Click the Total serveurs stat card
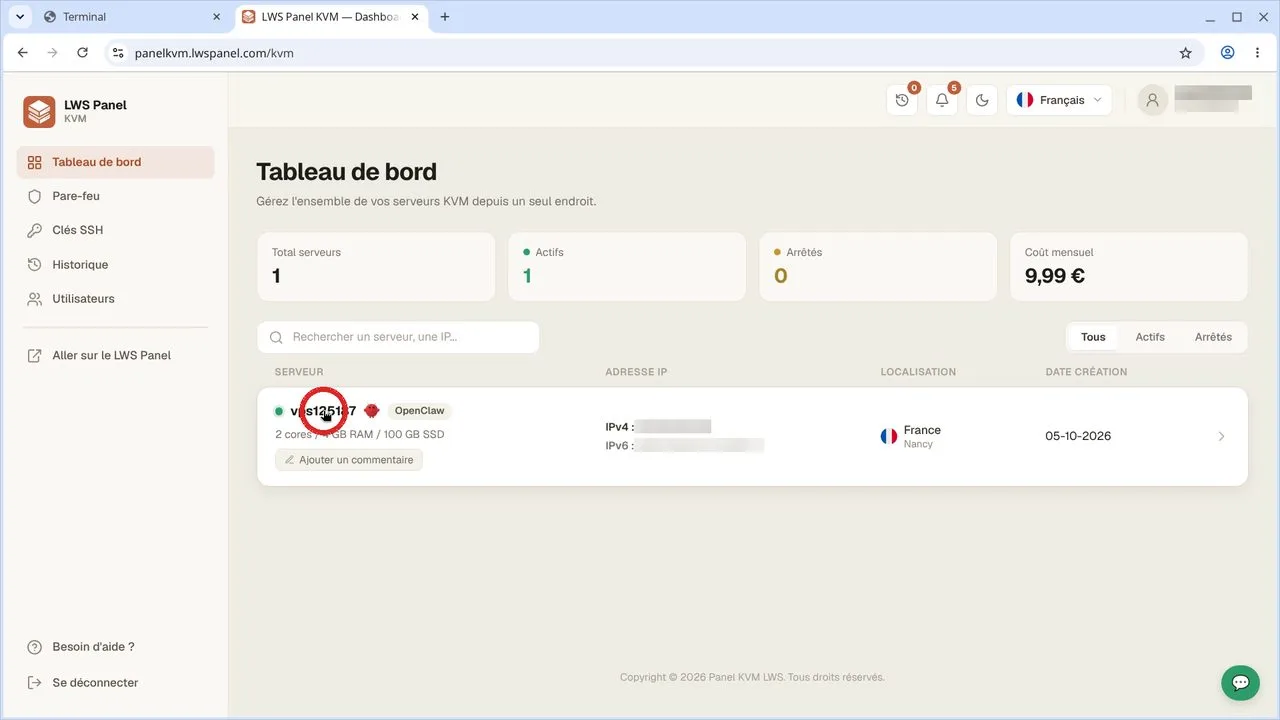Viewport: 1280px width, 720px height. point(376,267)
